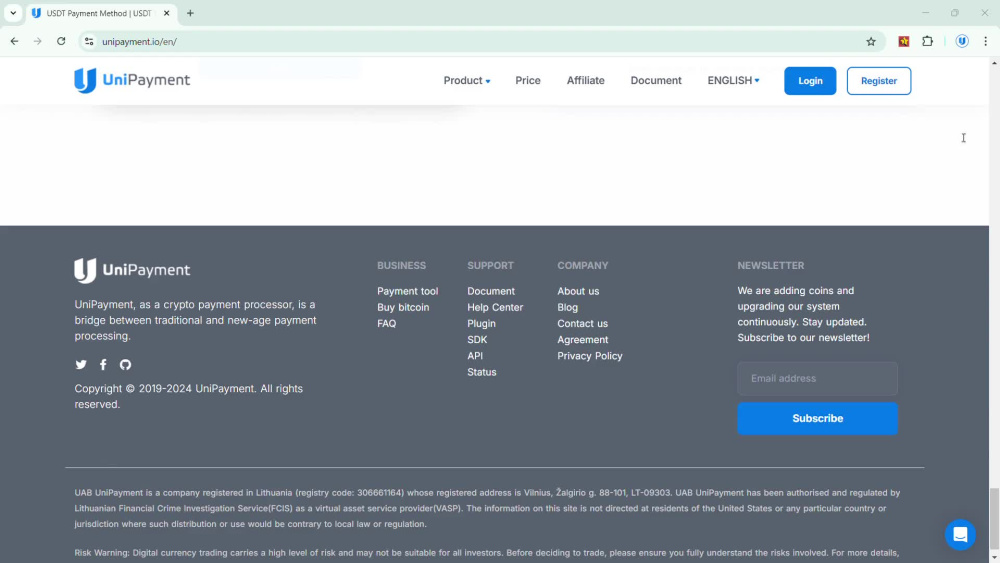
Task: Open the Price page
Action: point(527,80)
